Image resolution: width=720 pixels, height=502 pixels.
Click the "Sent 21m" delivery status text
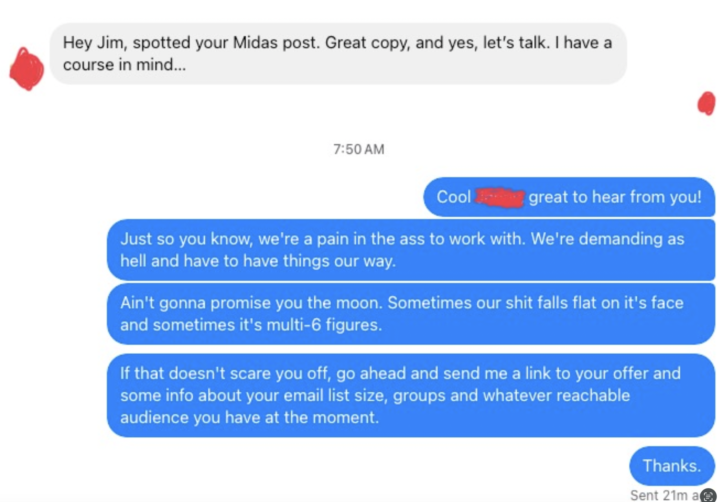click(x=662, y=495)
